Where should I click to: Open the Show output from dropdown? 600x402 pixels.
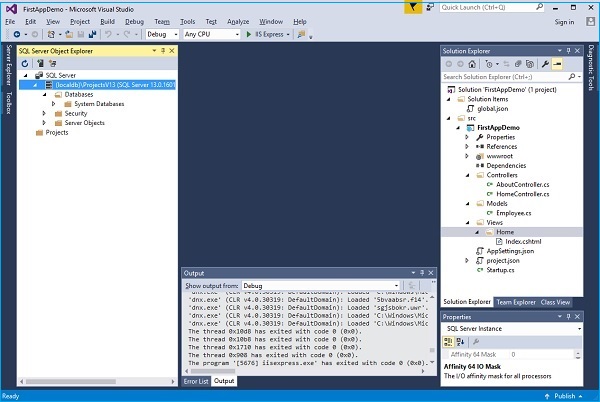click(321, 286)
